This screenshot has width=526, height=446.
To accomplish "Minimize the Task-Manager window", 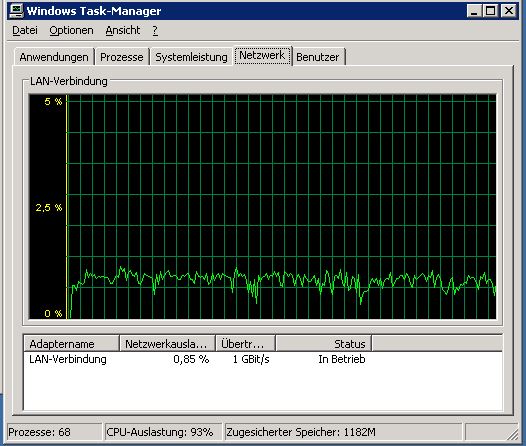I will [474, 11].
